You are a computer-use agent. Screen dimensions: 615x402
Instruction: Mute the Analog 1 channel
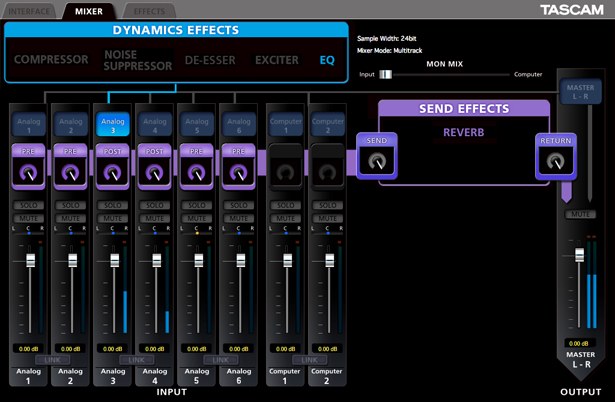coord(28,217)
